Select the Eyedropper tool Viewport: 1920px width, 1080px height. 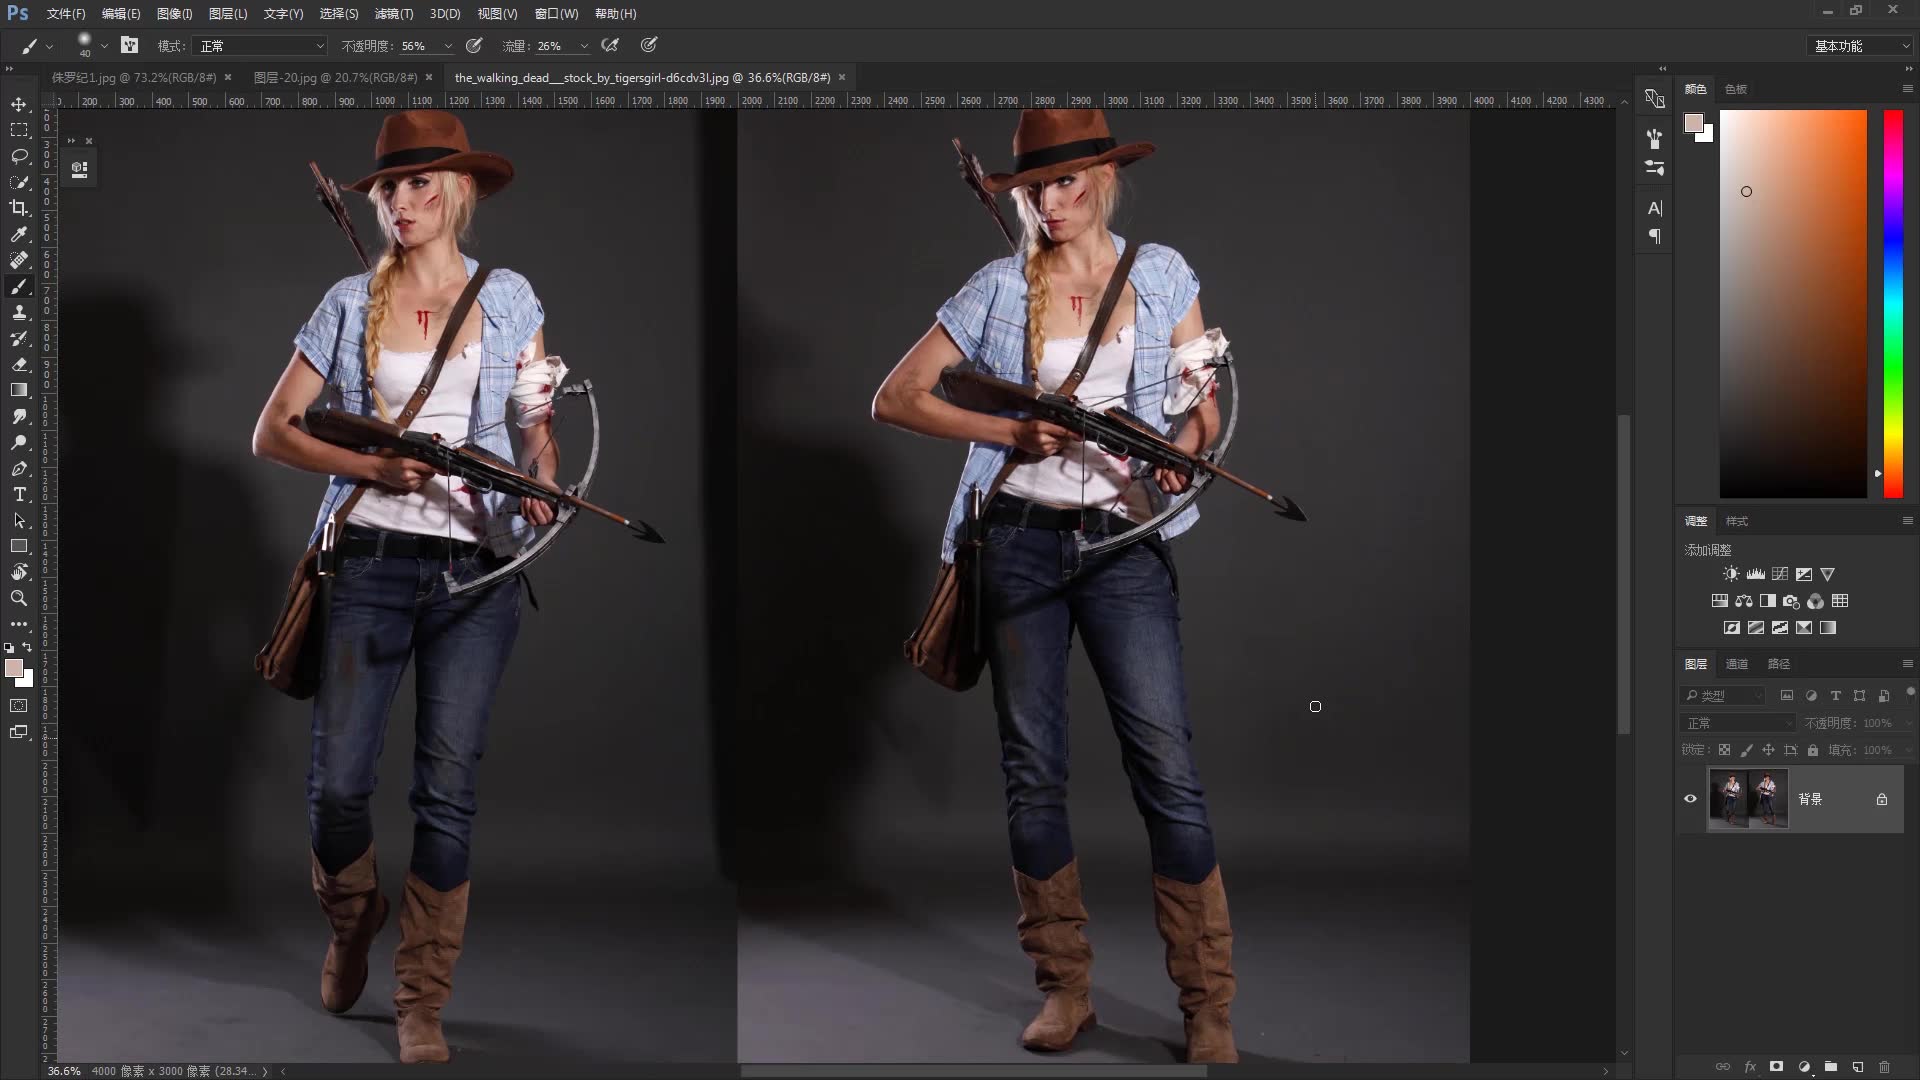19,234
